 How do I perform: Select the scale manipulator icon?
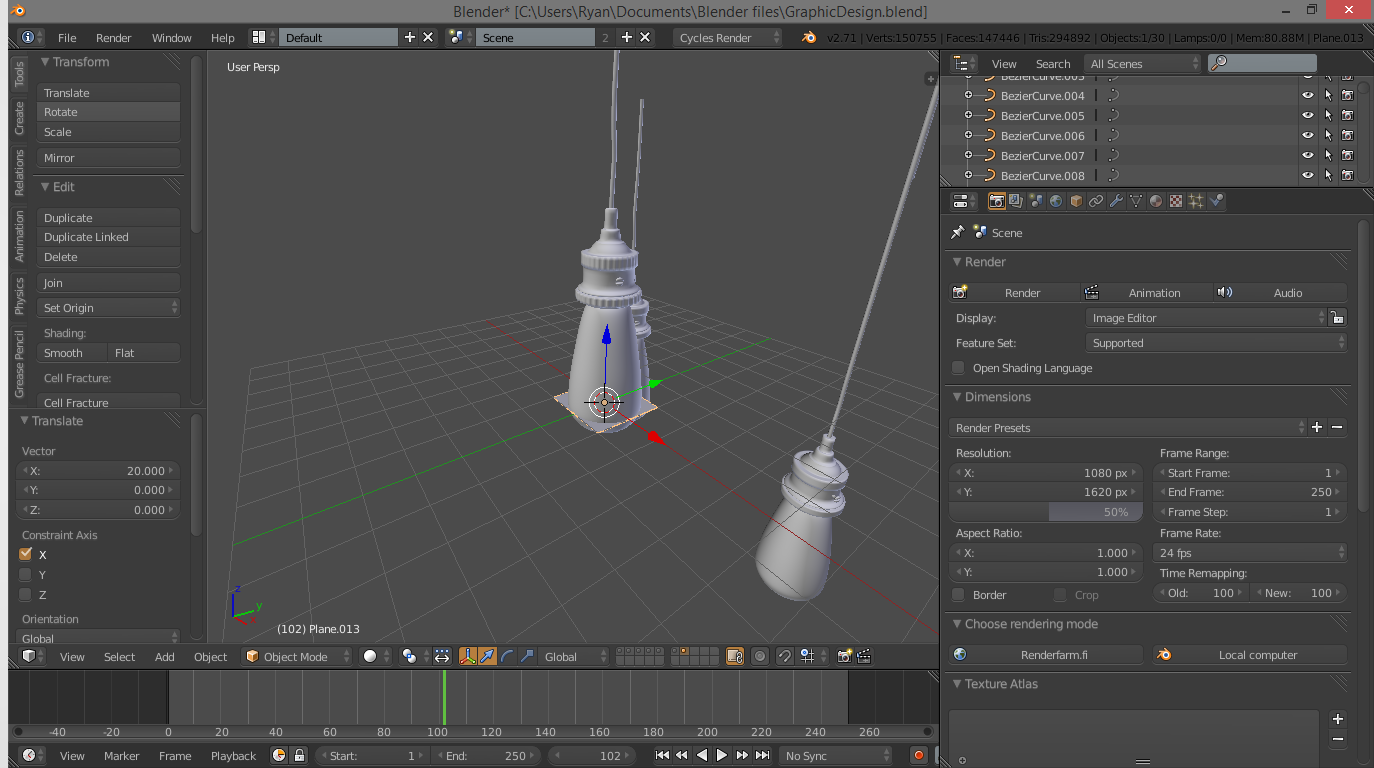pos(526,656)
